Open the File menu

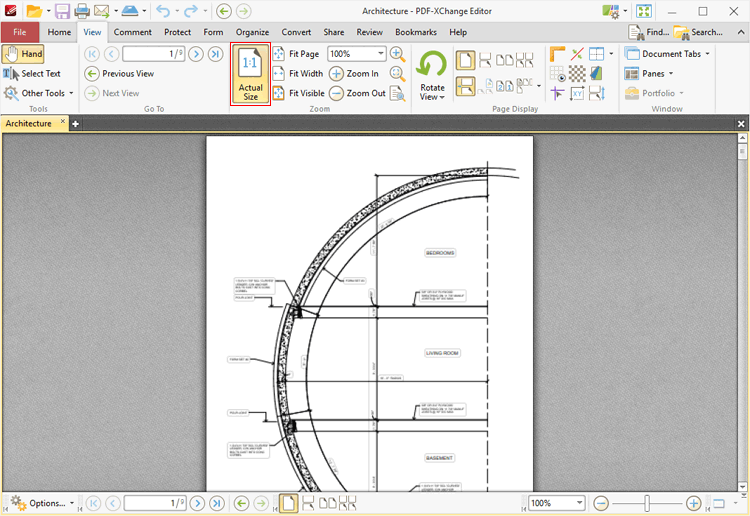pos(20,32)
